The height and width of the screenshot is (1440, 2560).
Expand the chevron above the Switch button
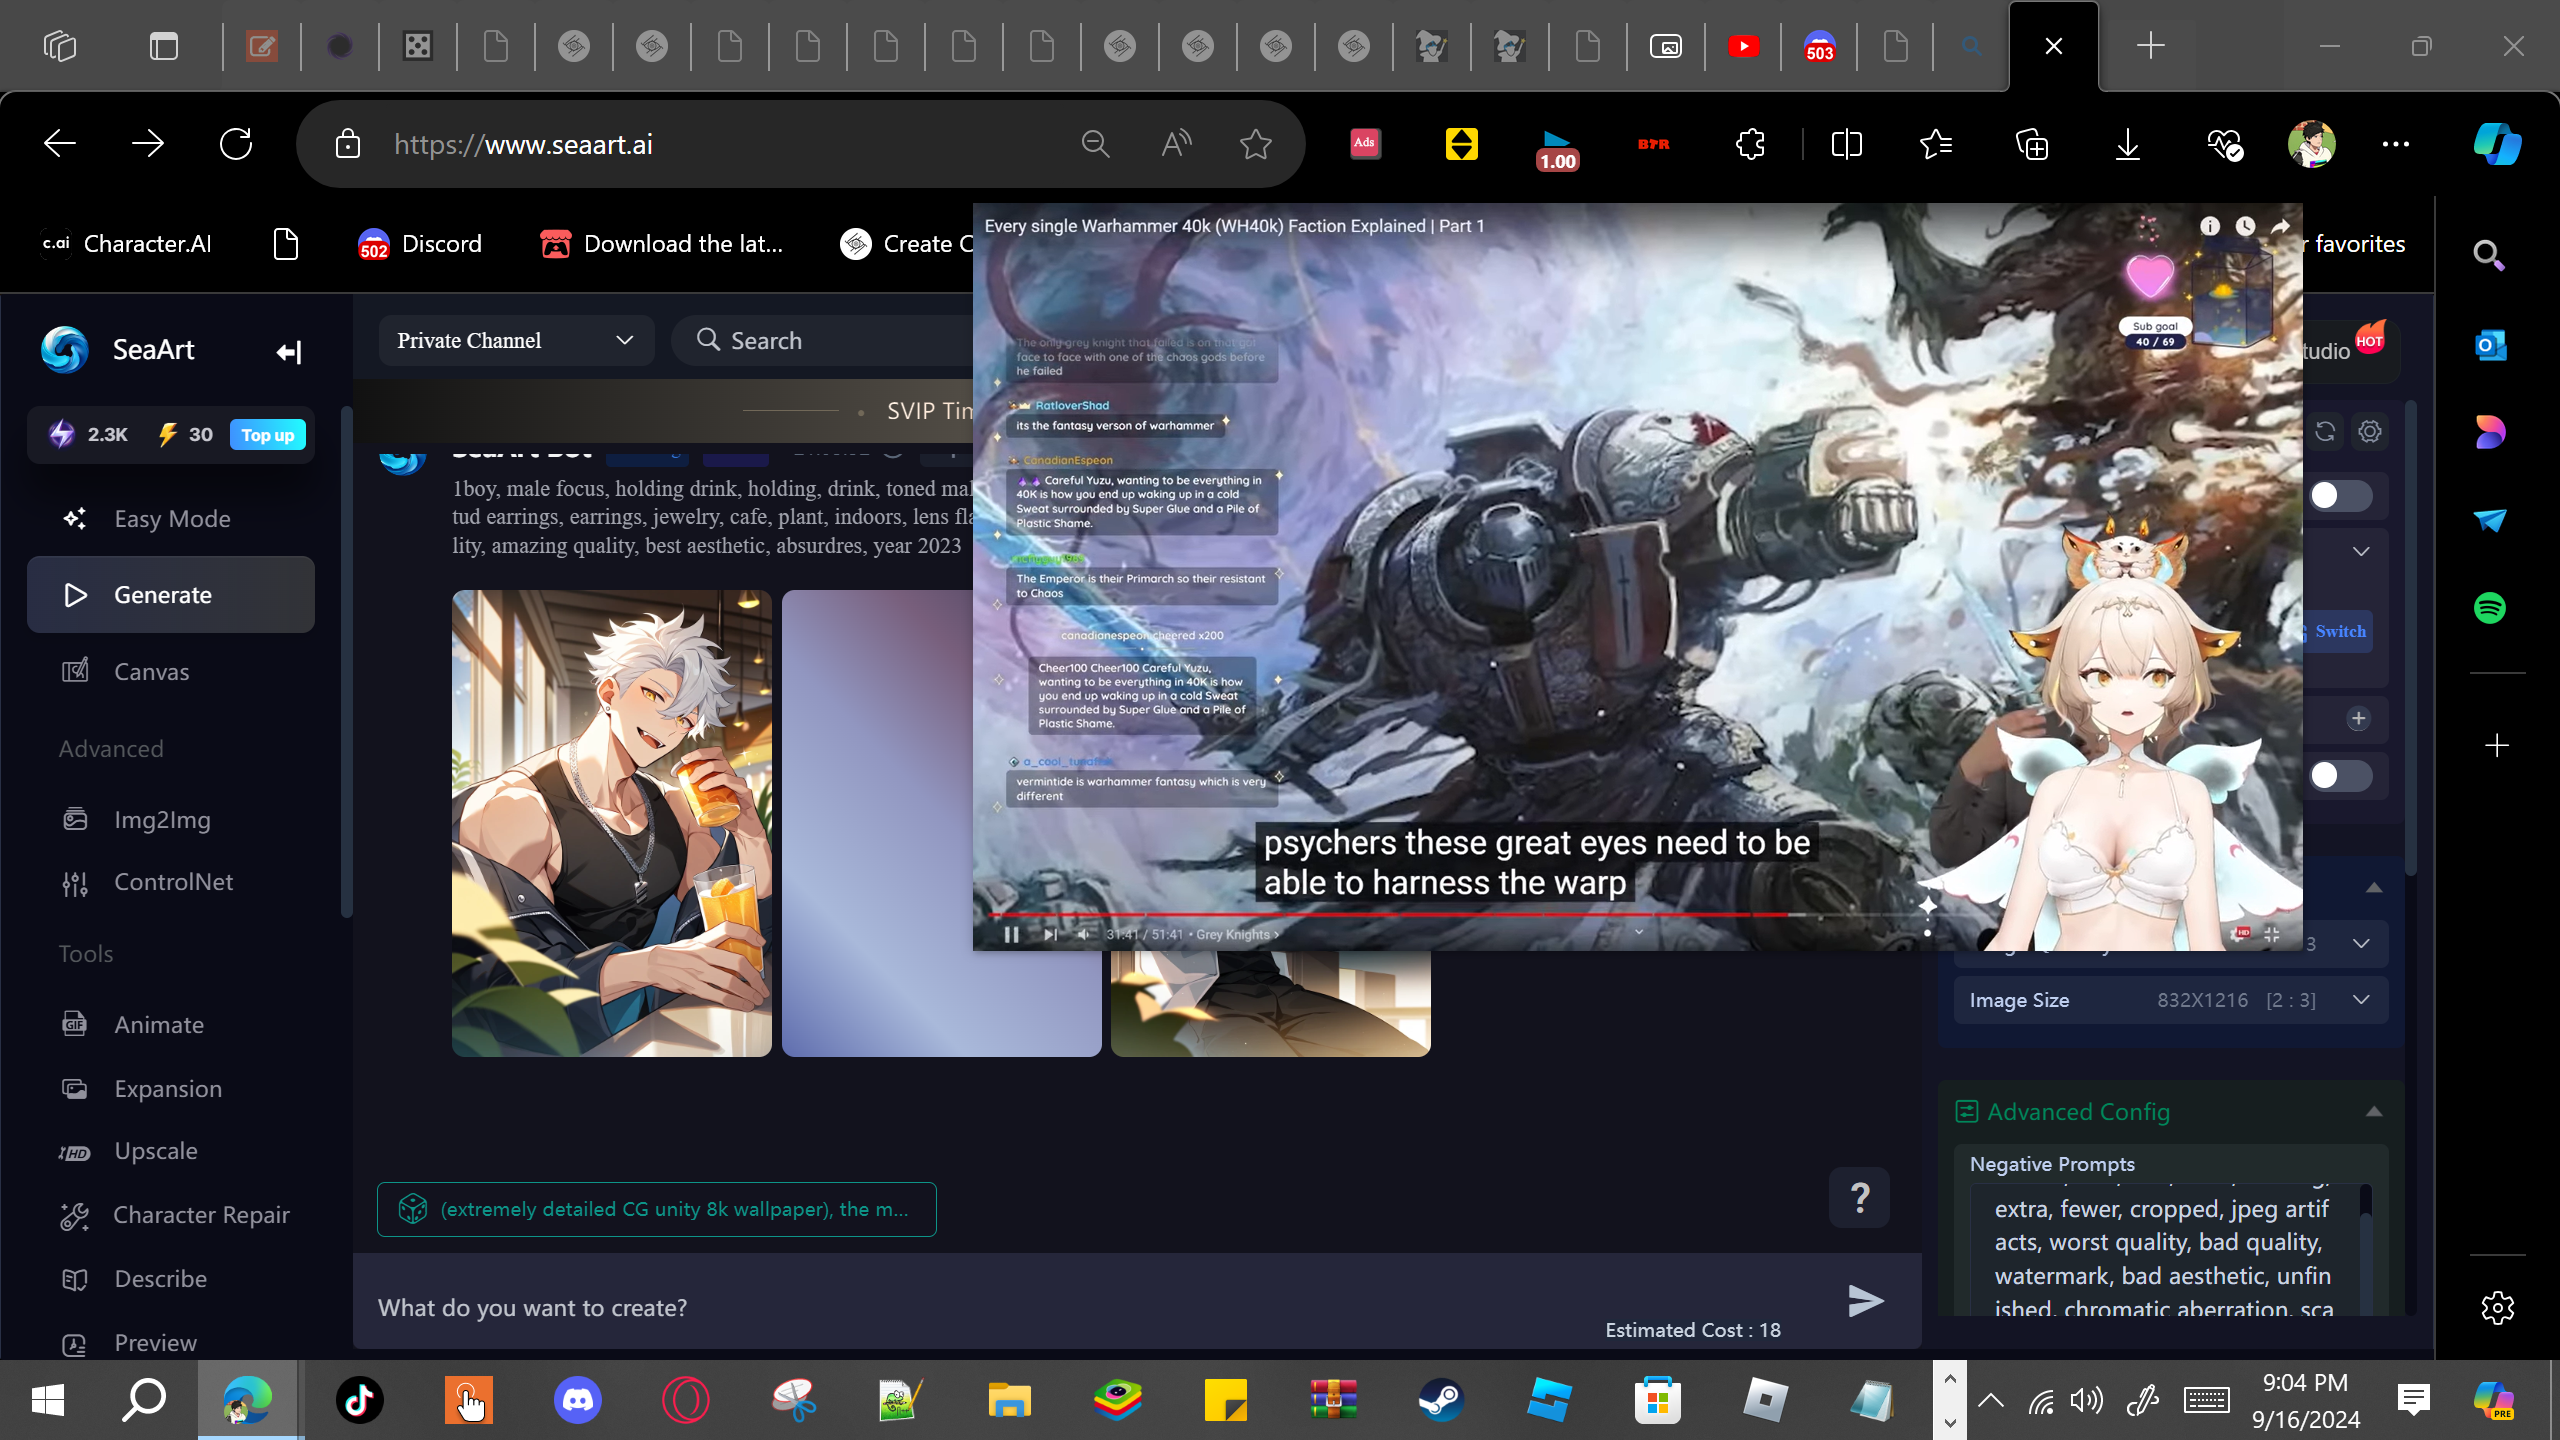pos(2361,552)
